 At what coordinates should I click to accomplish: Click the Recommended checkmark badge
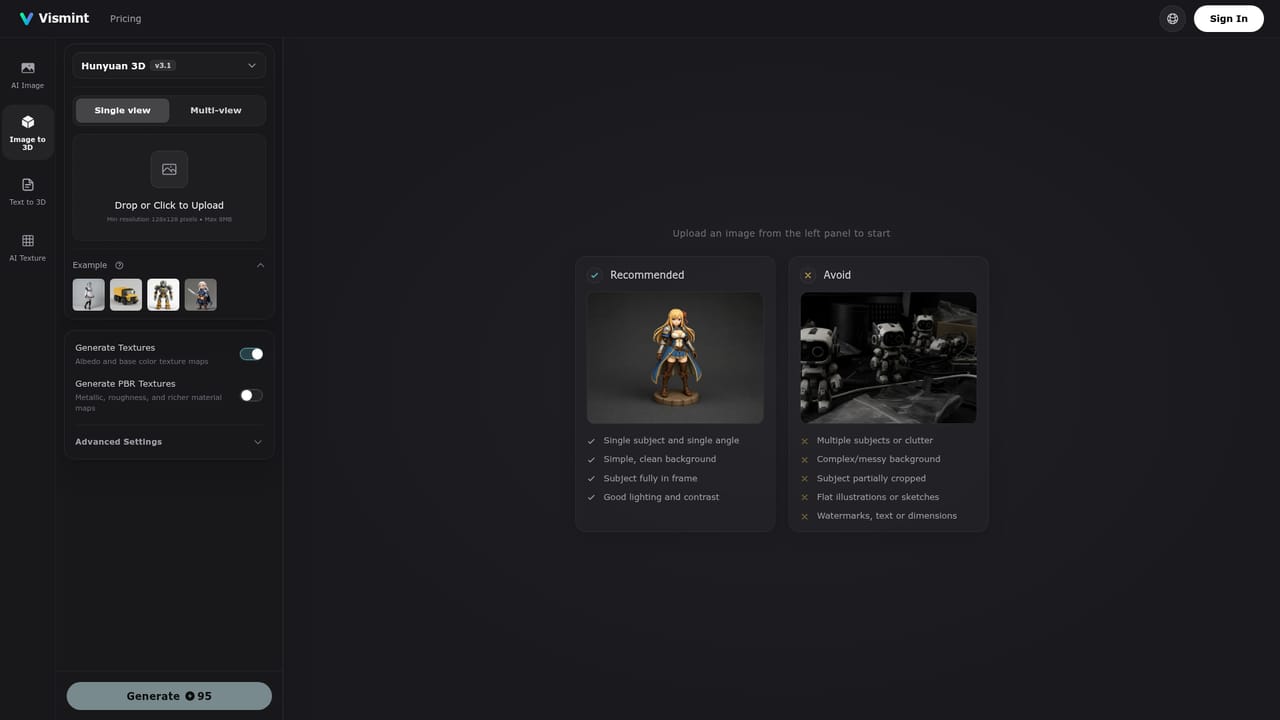(x=595, y=275)
